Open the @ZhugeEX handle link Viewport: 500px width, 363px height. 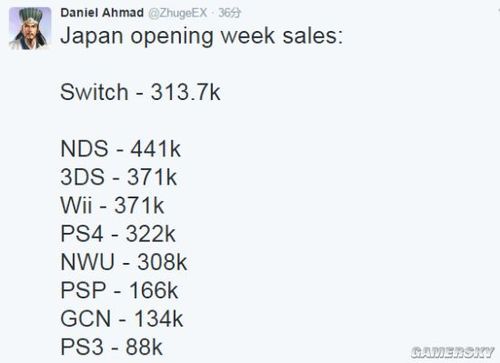tap(177, 13)
